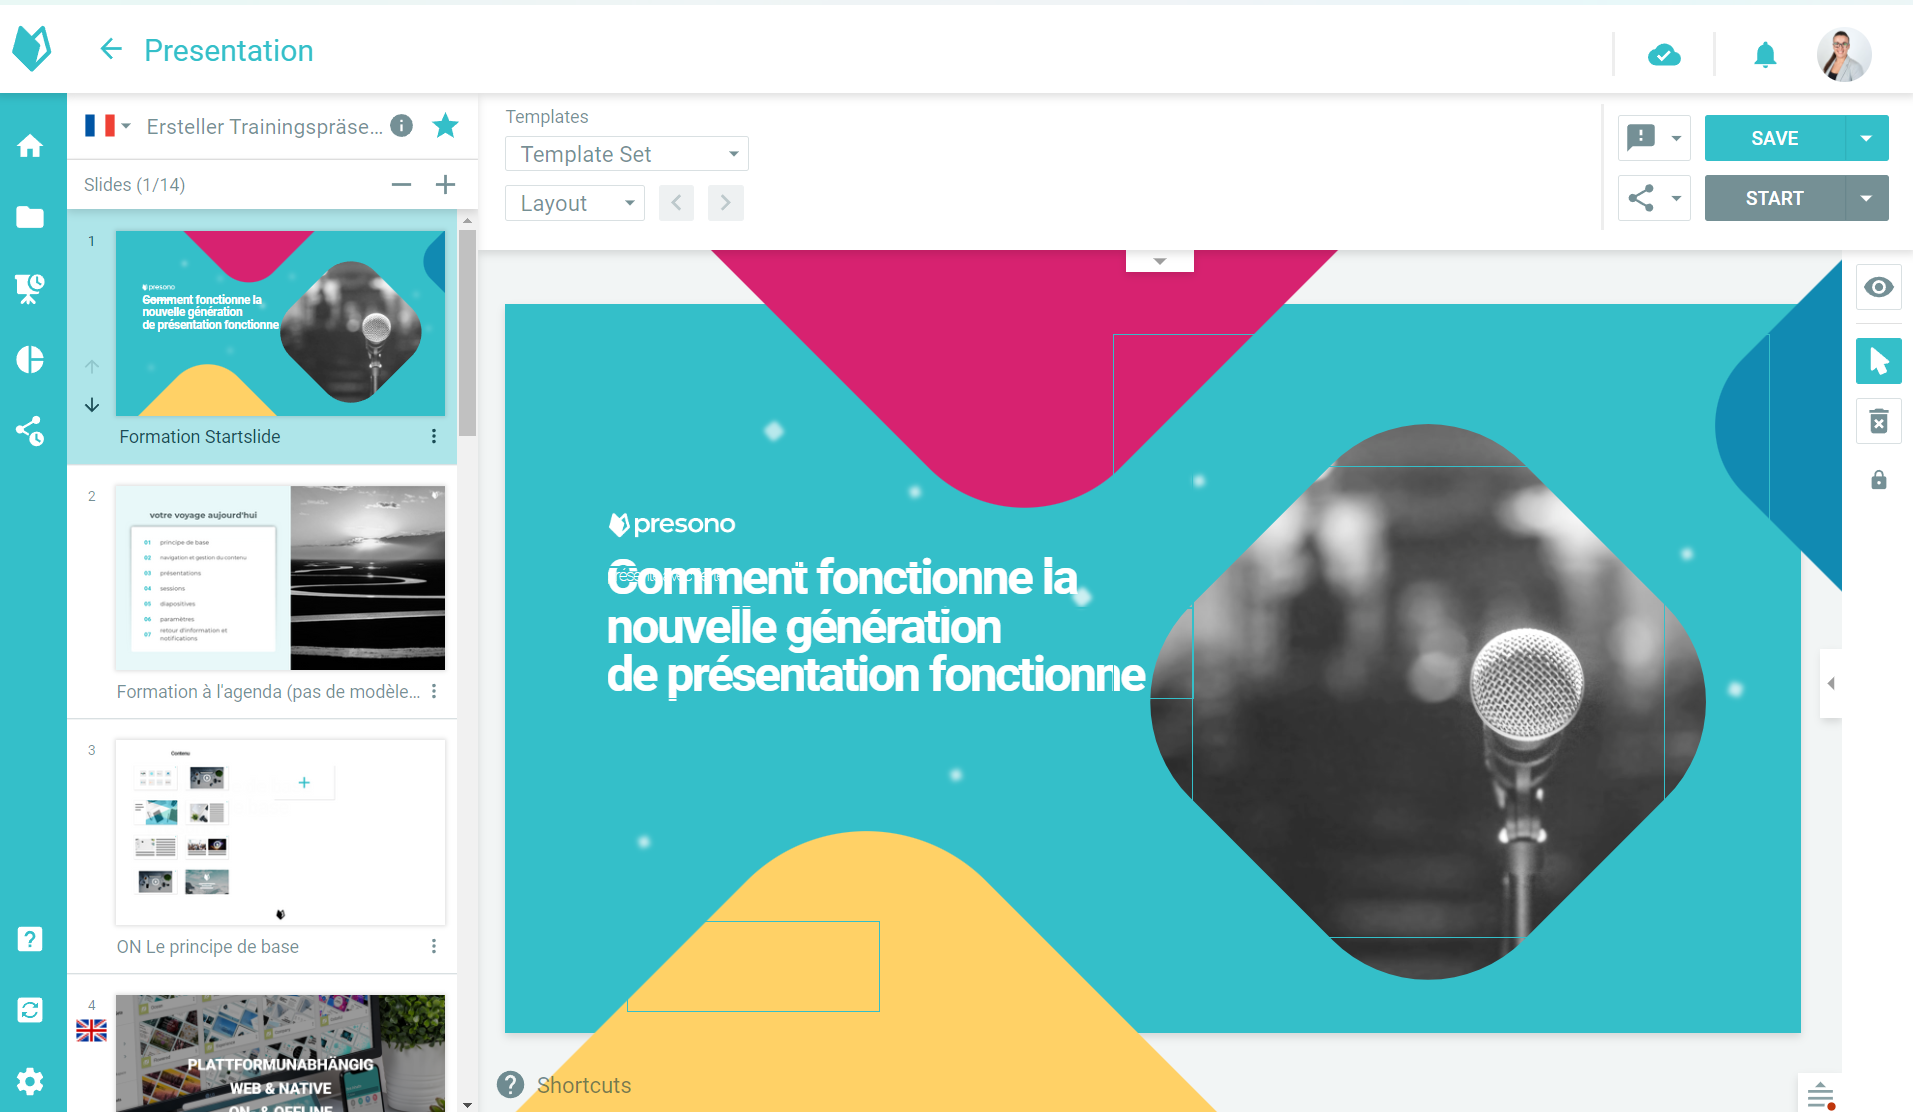This screenshot has height=1112, width=1913.
Task: Open options menu for Formation à l'agenda slide
Action: 433,691
